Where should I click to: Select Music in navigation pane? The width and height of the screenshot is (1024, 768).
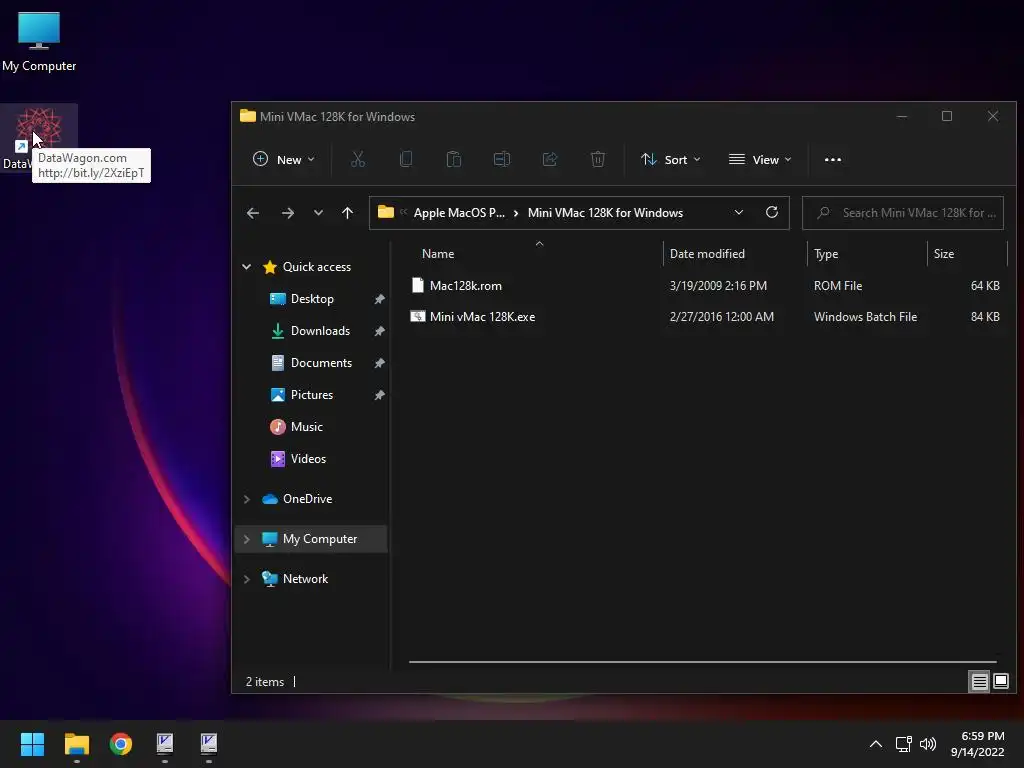click(x=306, y=426)
